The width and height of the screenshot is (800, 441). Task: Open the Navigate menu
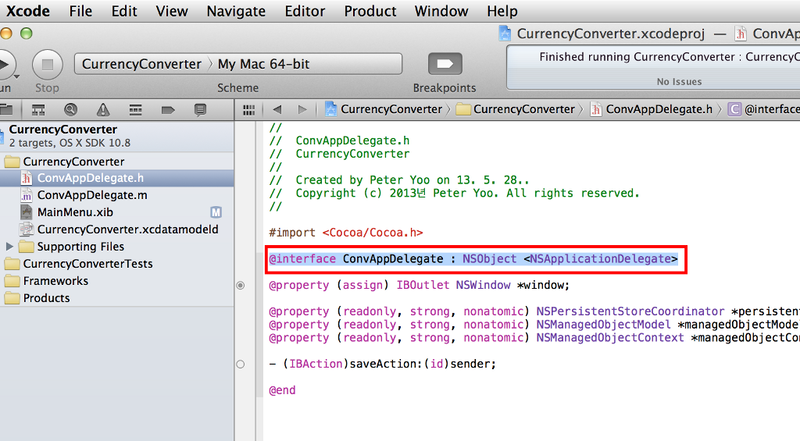235,11
